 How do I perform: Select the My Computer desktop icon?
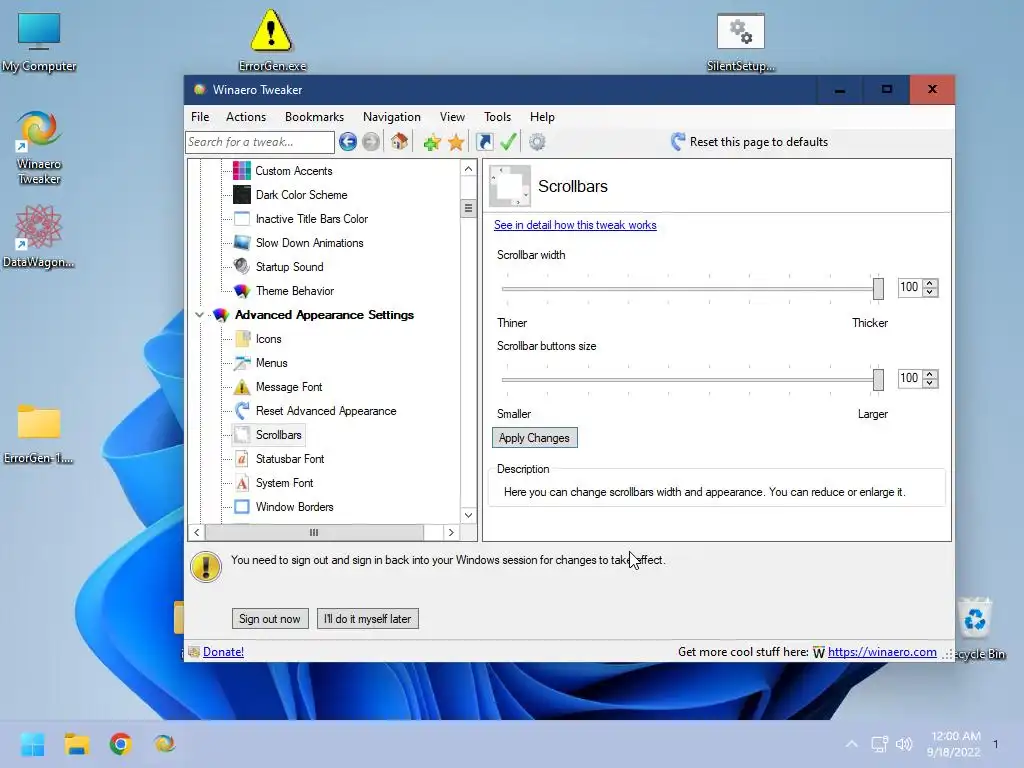pos(39,42)
